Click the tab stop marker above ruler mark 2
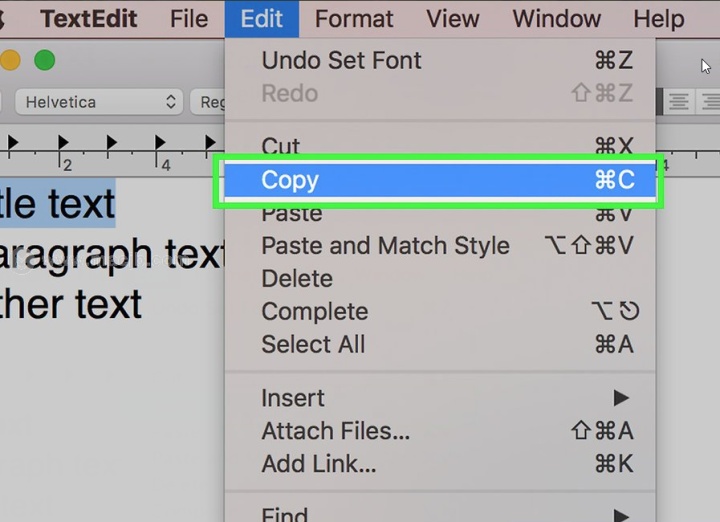The width and height of the screenshot is (720, 522). point(63,142)
